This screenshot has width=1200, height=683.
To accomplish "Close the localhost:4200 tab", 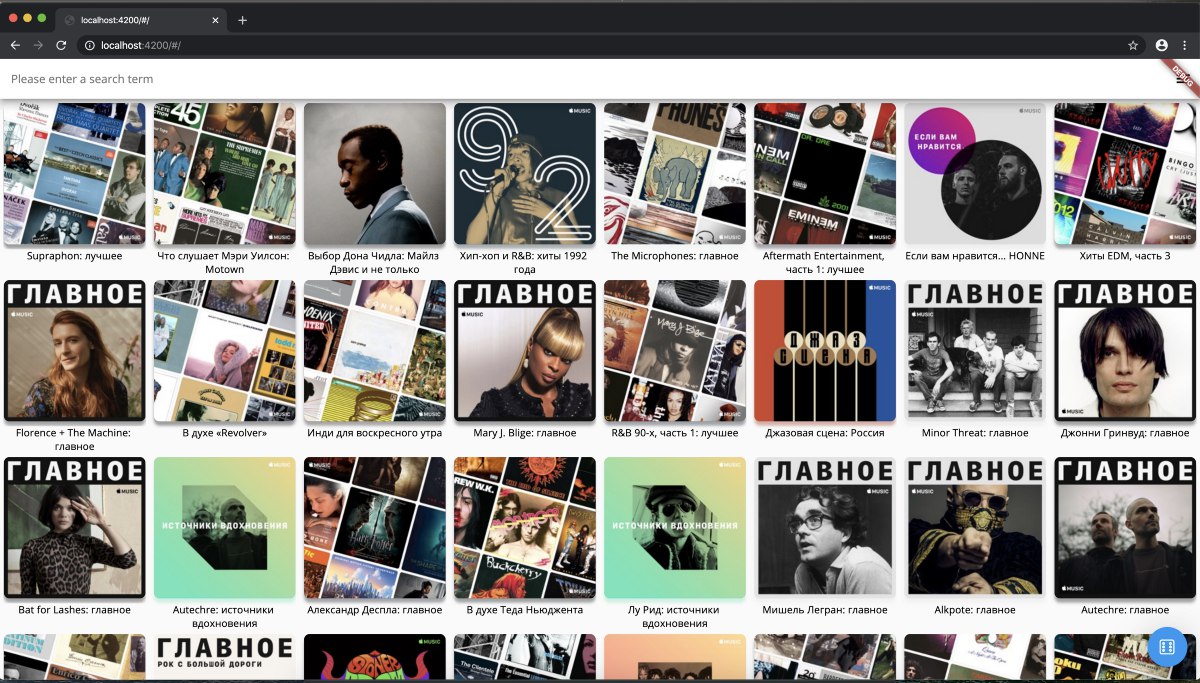I will tap(216, 20).
